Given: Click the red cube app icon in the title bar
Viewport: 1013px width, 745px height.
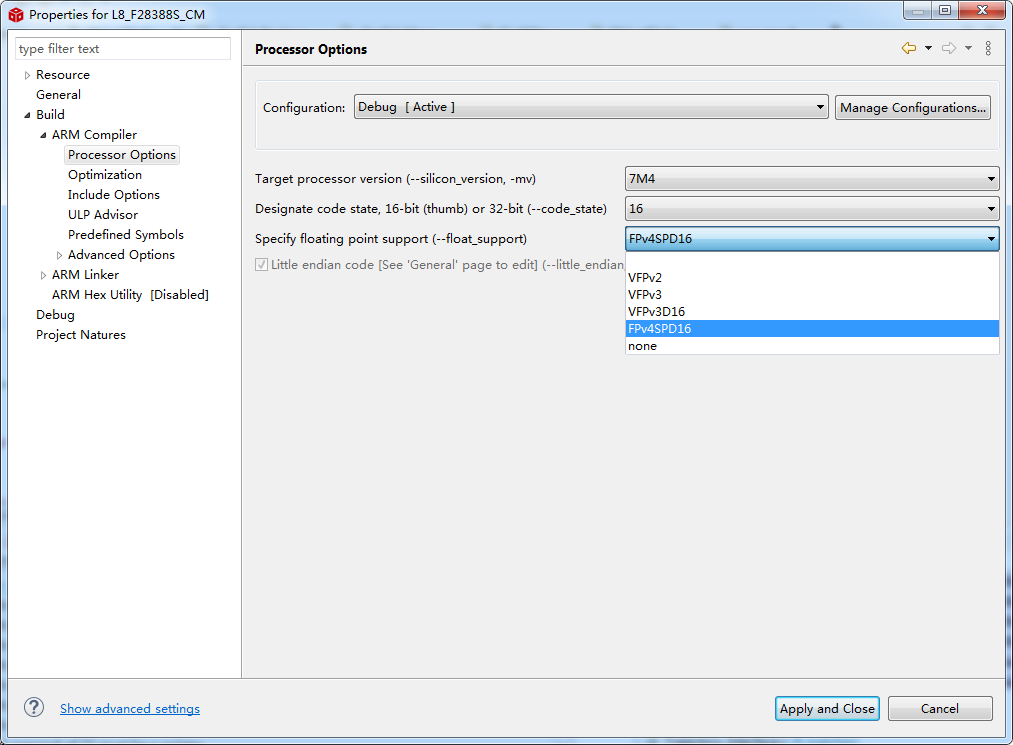Looking at the screenshot, I should (16, 14).
